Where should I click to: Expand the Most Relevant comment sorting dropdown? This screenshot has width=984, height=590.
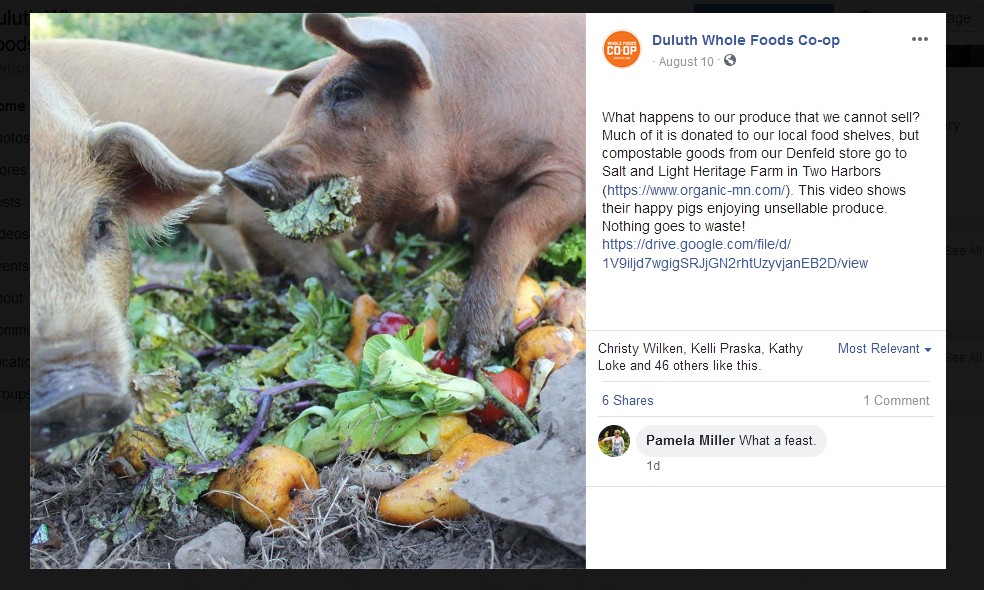pyautogui.click(x=885, y=349)
